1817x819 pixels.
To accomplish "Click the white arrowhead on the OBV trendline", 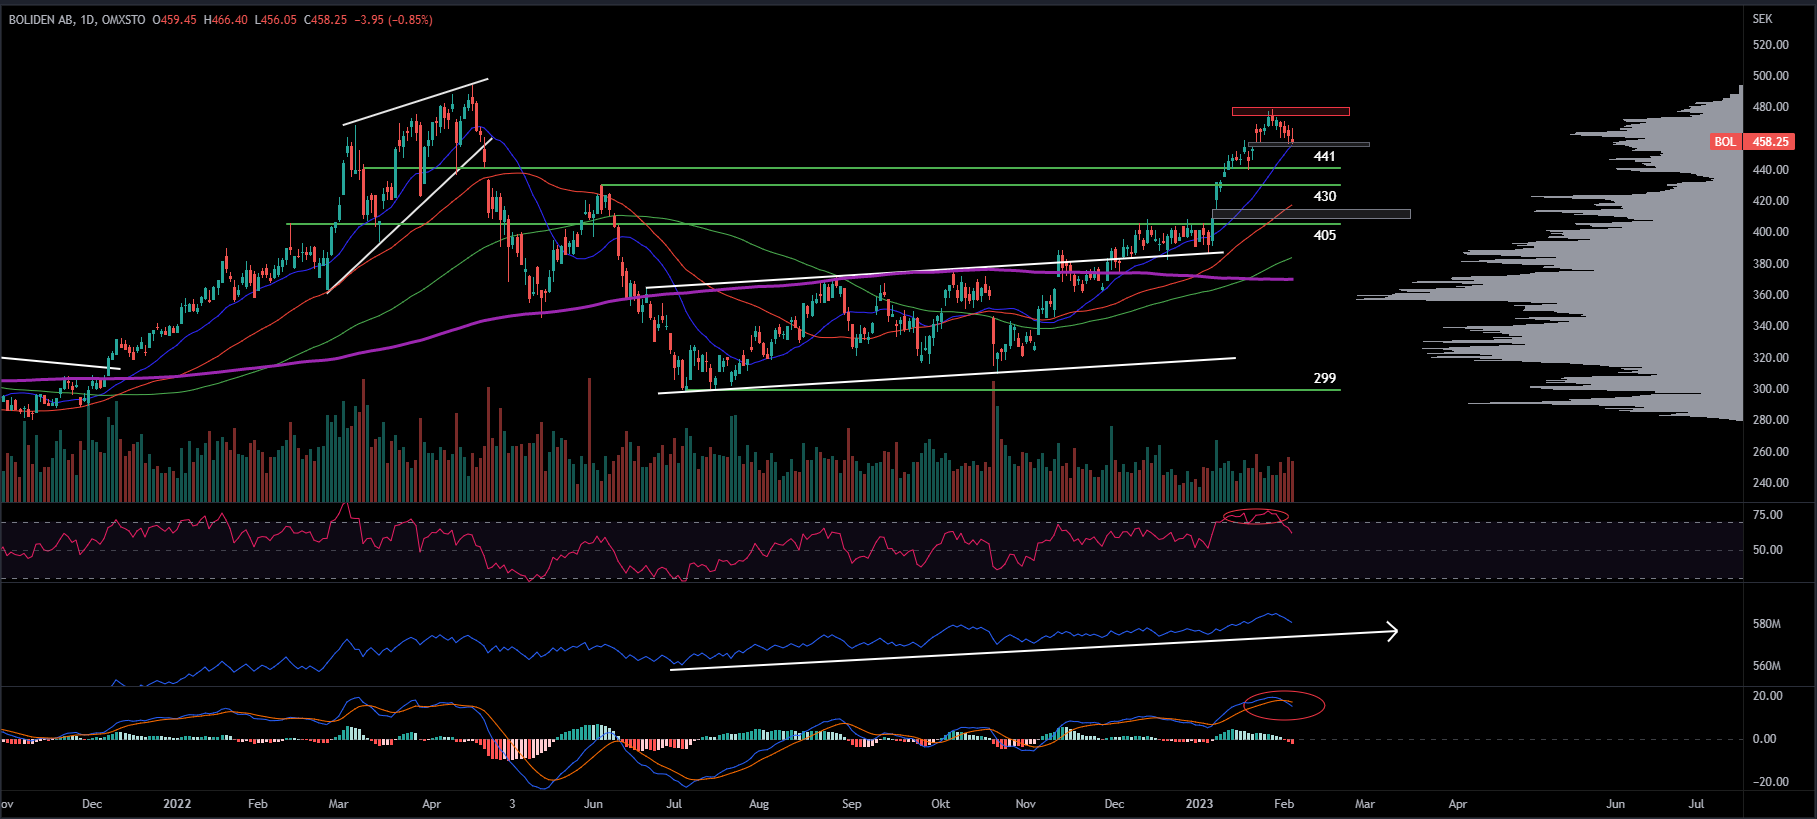I will (x=1391, y=631).
